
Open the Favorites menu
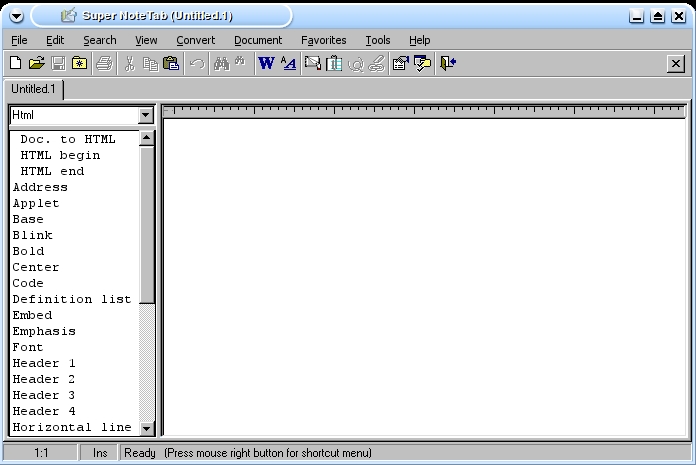tap(324, 40)
